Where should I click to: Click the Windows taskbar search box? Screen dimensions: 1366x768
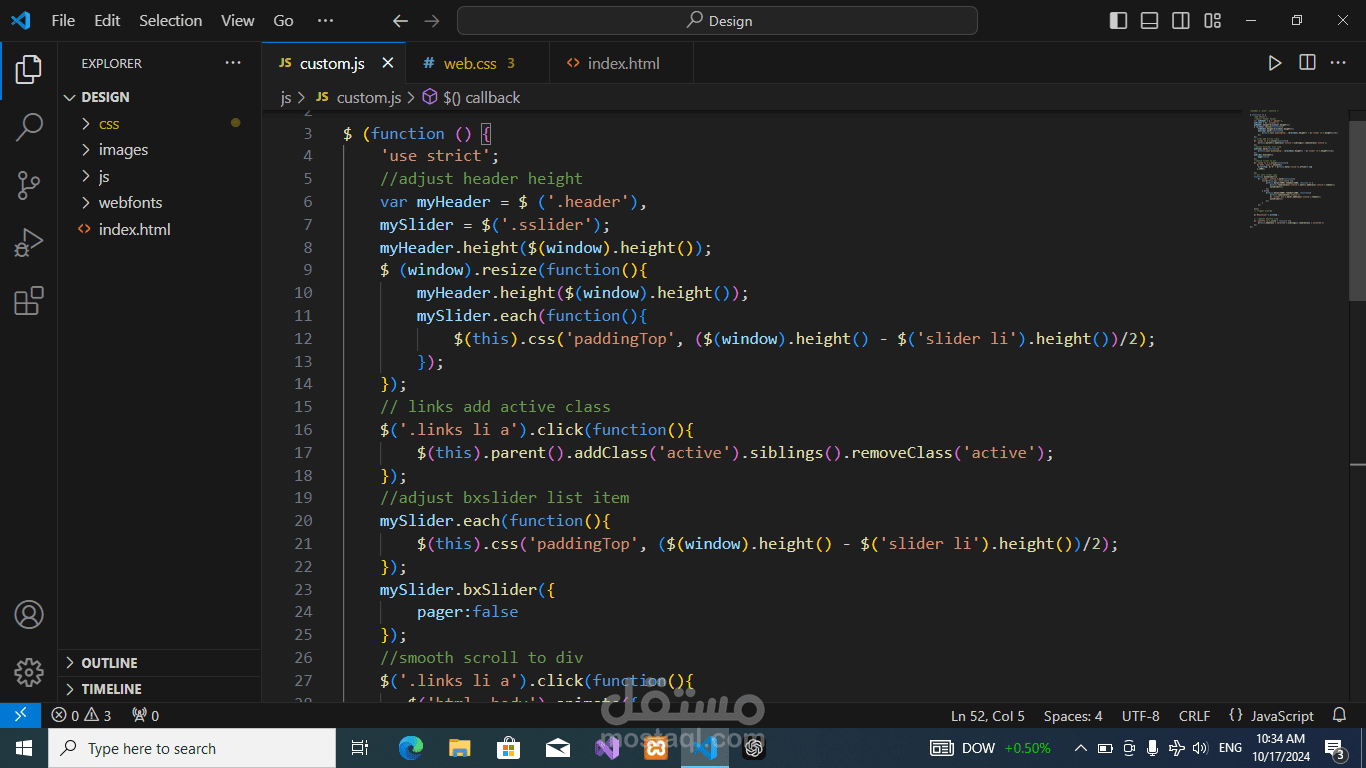192,748
